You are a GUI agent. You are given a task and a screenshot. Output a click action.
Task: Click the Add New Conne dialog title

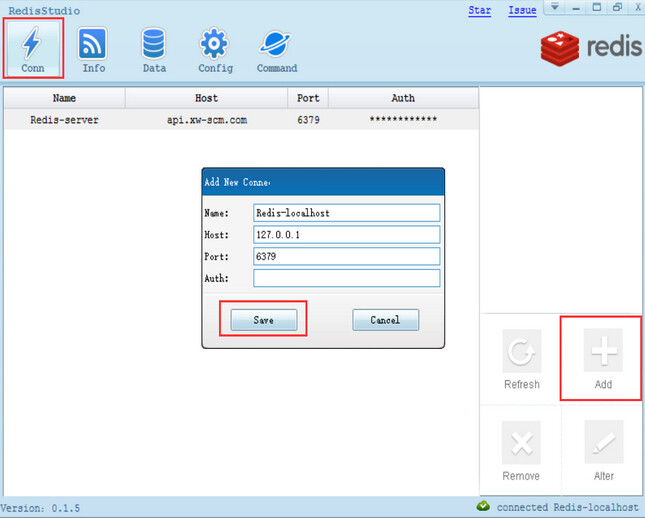pyautogui.click(x=237, y=182)
